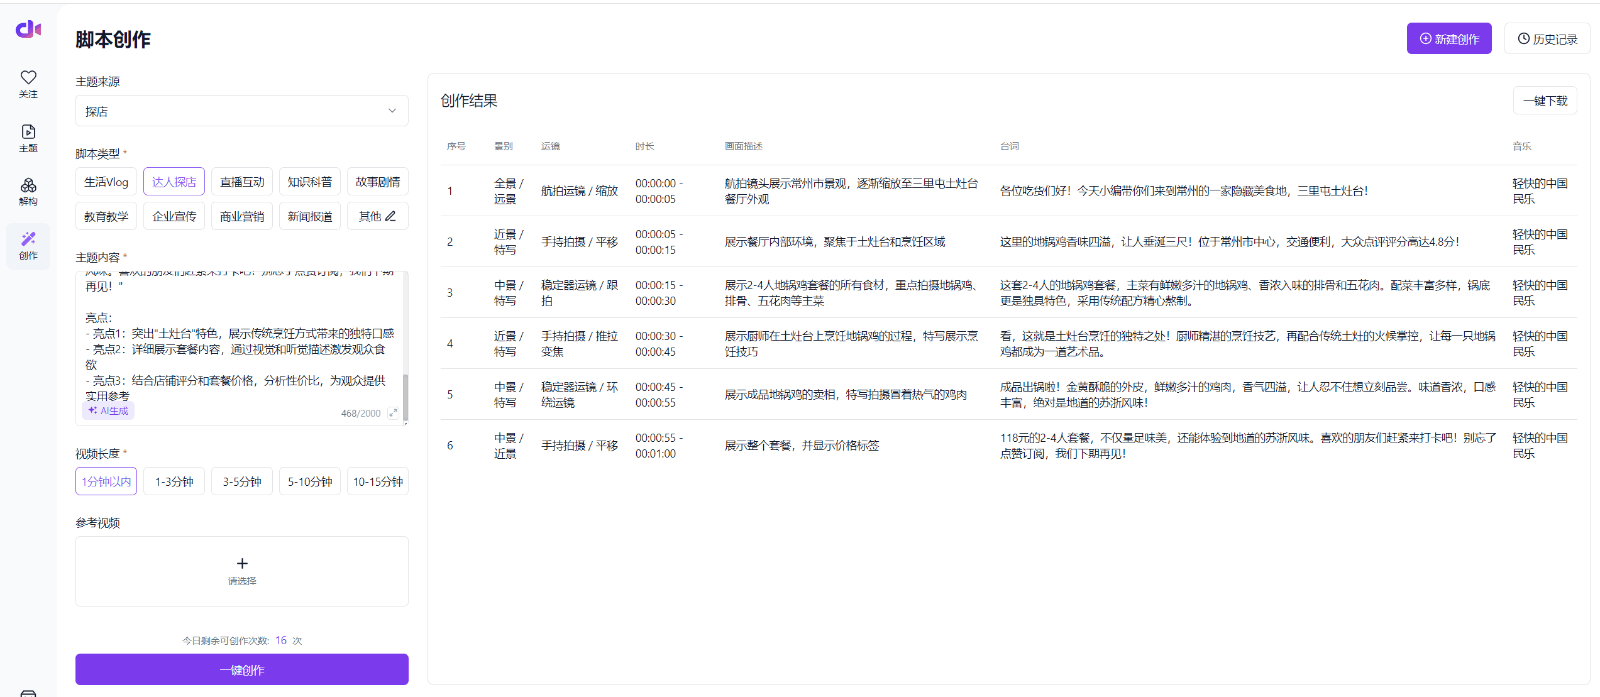Select the 生活Vlog script type
Image resolution: width=1600 pixels, height=697 pixels.
click(106, 182)
